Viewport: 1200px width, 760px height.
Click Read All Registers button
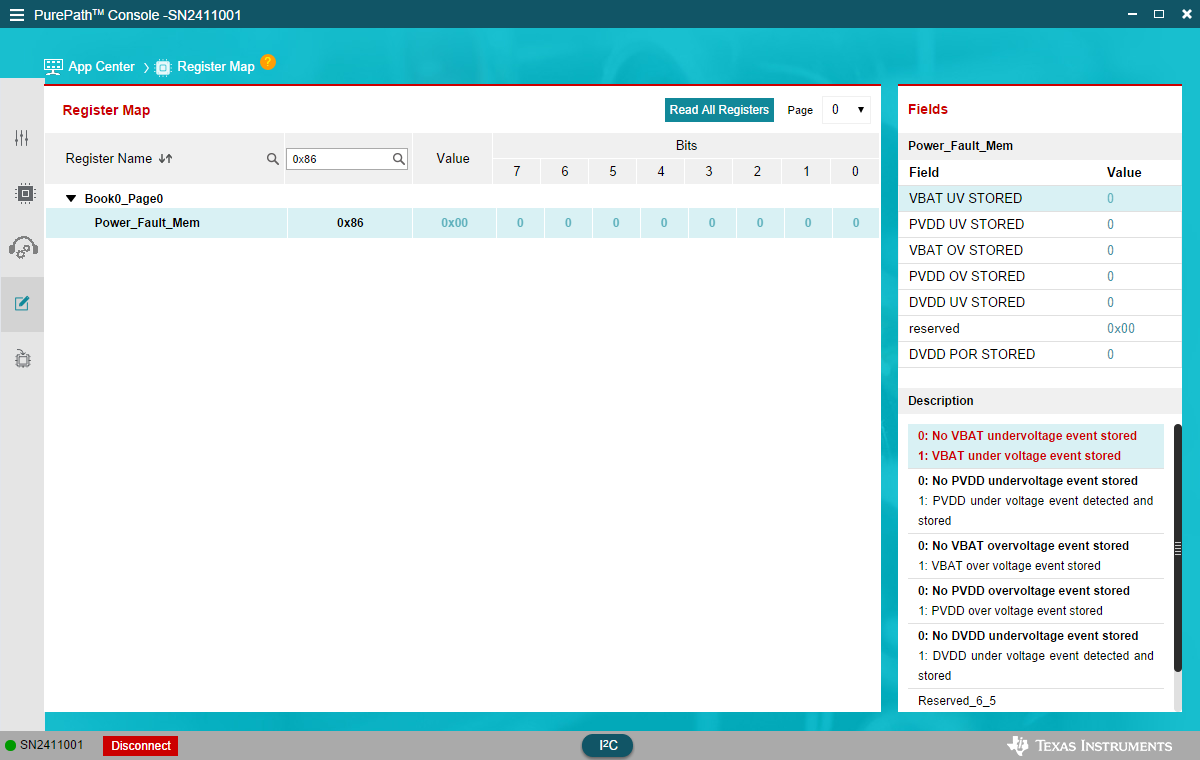[720, 110]
